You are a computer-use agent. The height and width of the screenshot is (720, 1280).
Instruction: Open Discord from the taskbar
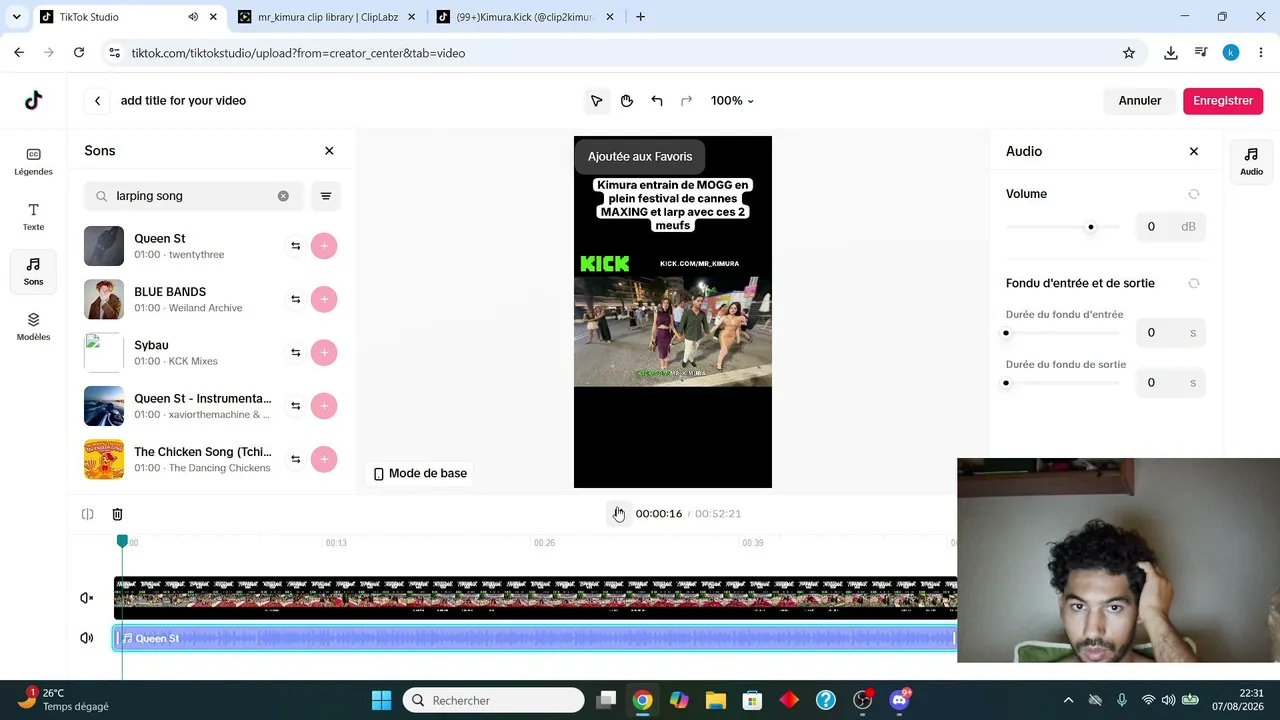(899, 700)
